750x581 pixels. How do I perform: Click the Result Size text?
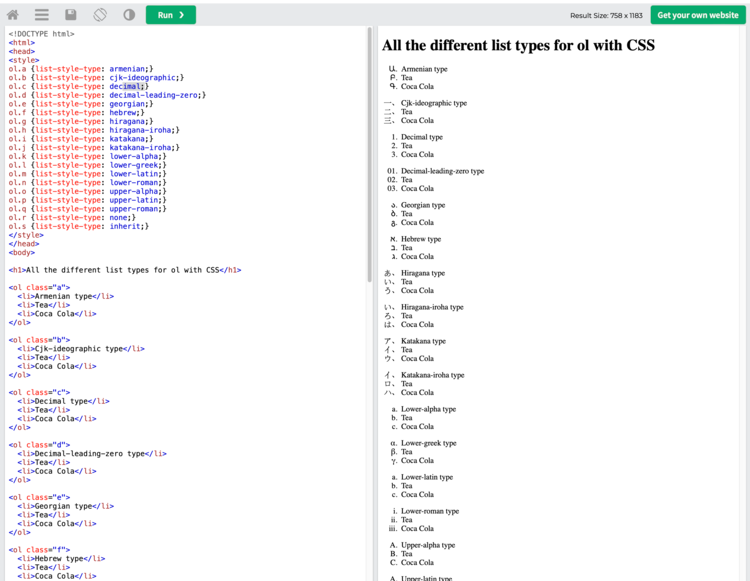pyautogui.click(x=606, y=15)
